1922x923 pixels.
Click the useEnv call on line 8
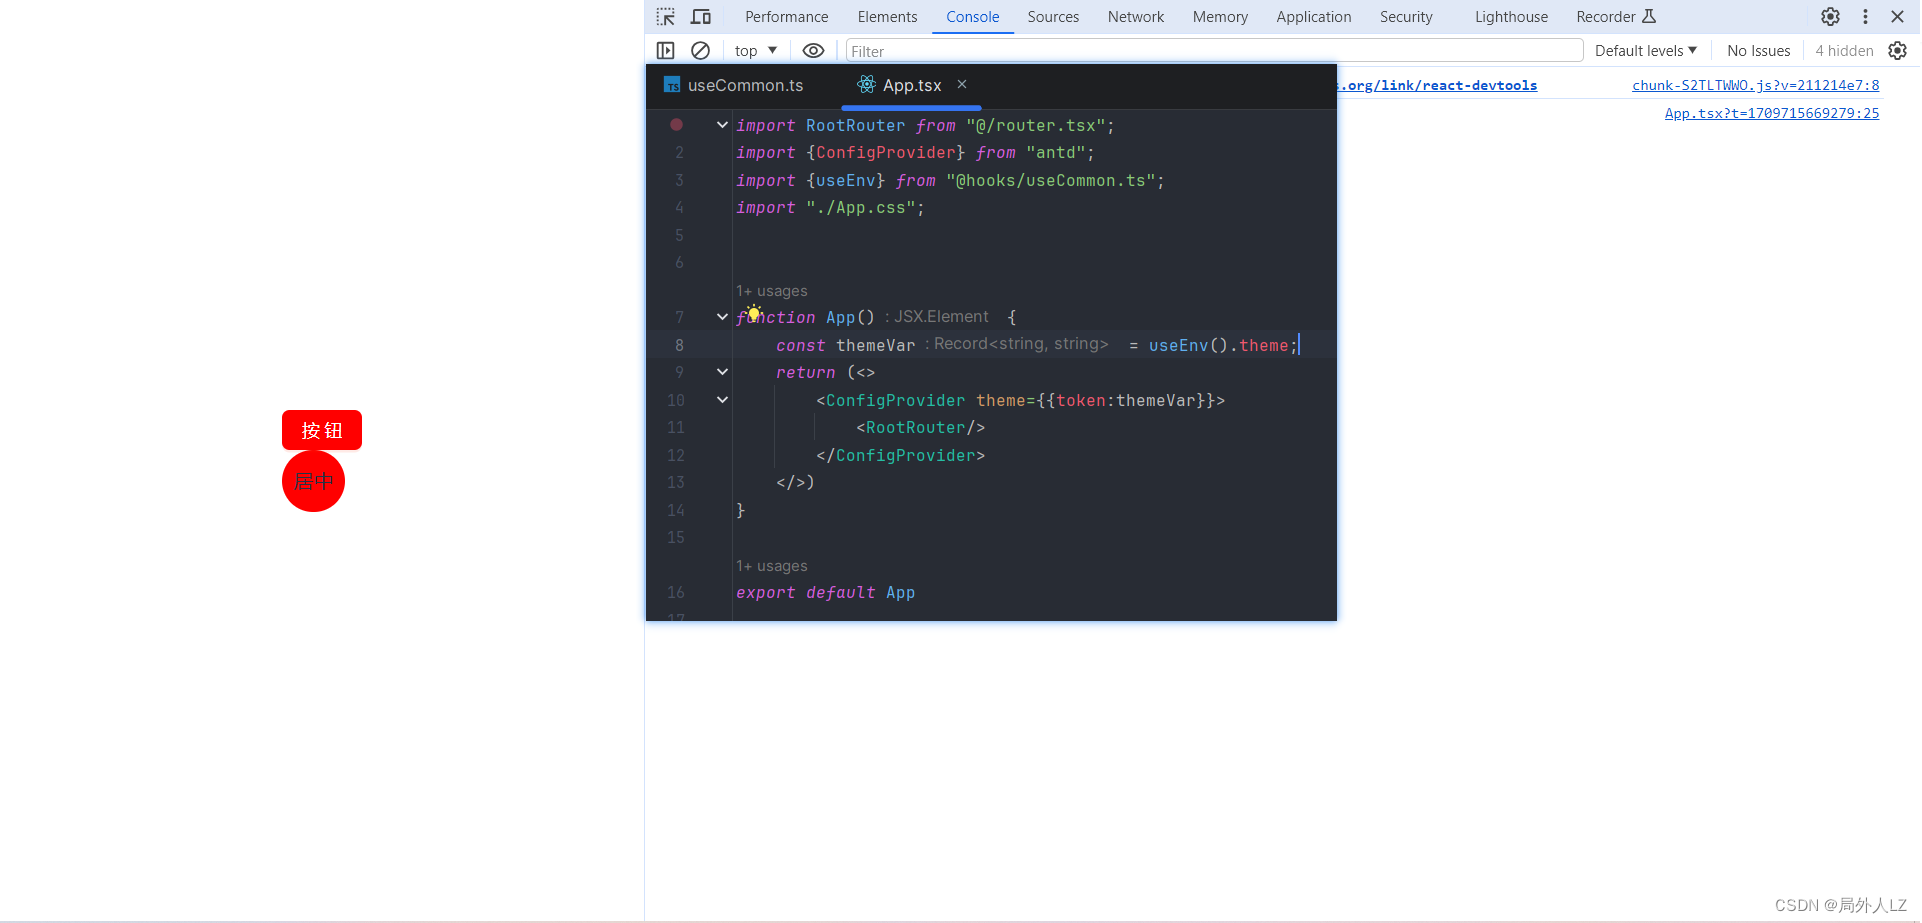1178,345
